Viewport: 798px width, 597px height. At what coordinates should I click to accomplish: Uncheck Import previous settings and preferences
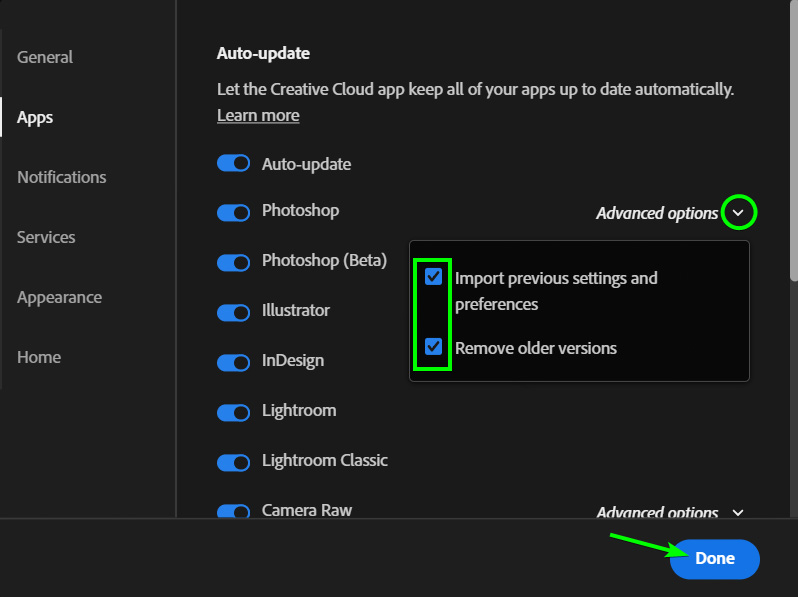[x=433, y=277]
